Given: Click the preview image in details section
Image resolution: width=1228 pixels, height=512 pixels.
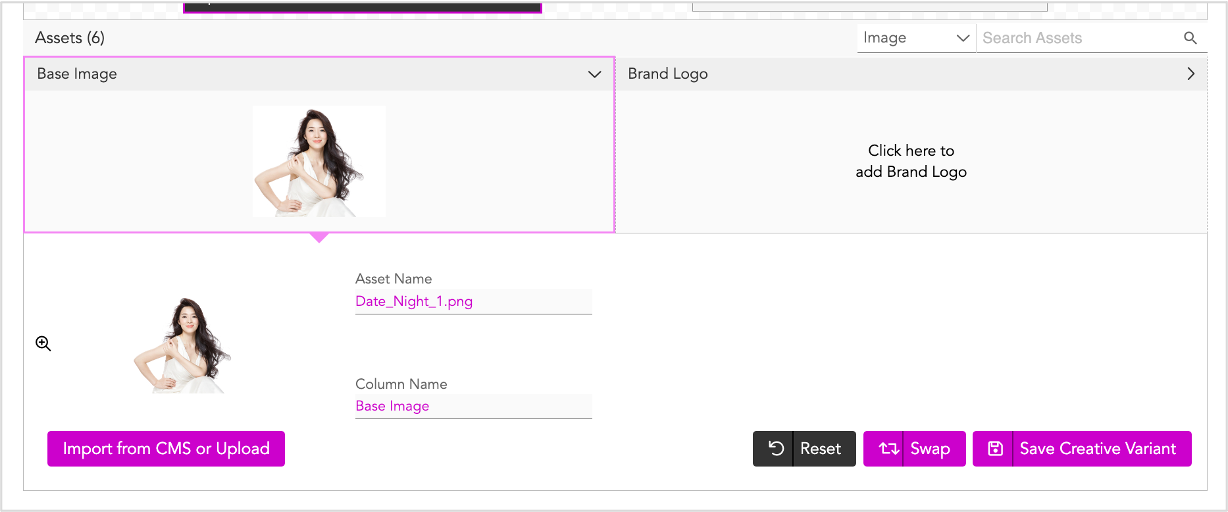Looking at the screenshot, I should [x=182, y=345].
